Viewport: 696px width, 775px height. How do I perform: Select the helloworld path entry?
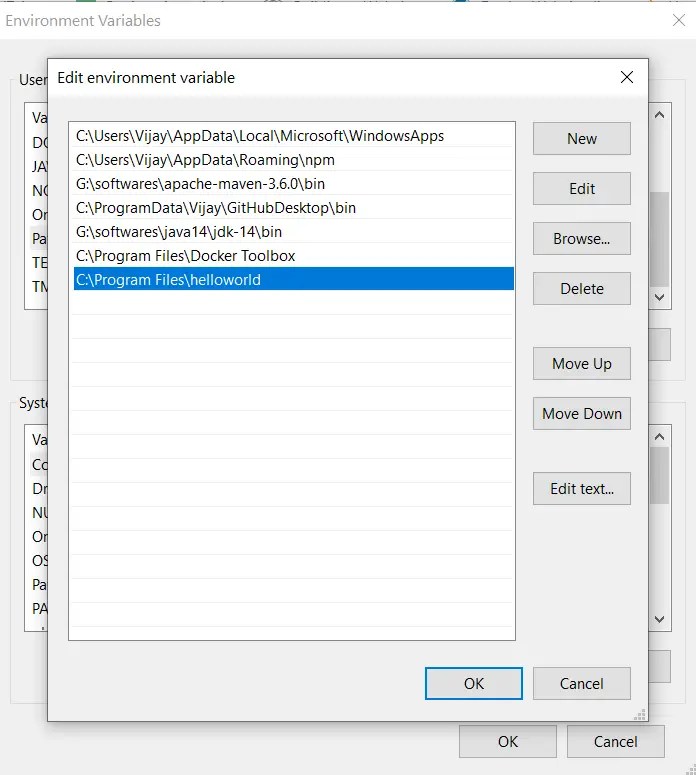169,280
